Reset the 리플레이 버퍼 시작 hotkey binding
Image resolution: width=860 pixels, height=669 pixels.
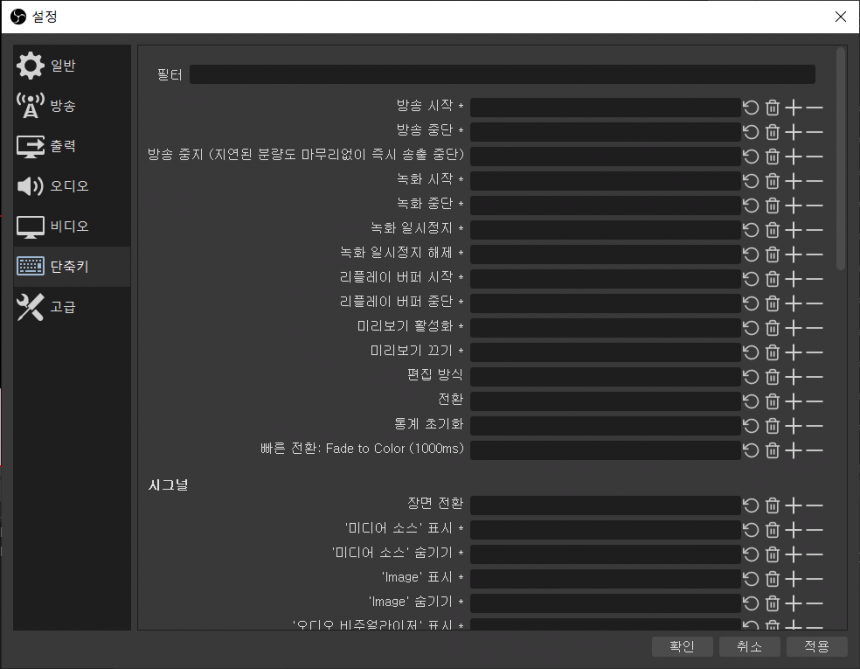click(751, 278)
